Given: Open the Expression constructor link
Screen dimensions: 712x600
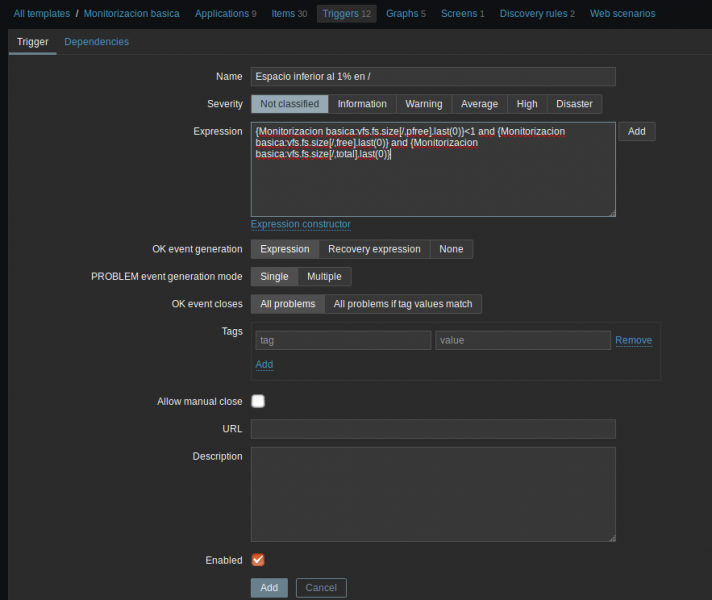Looking at the screenshot, I should tap(300, 224).
